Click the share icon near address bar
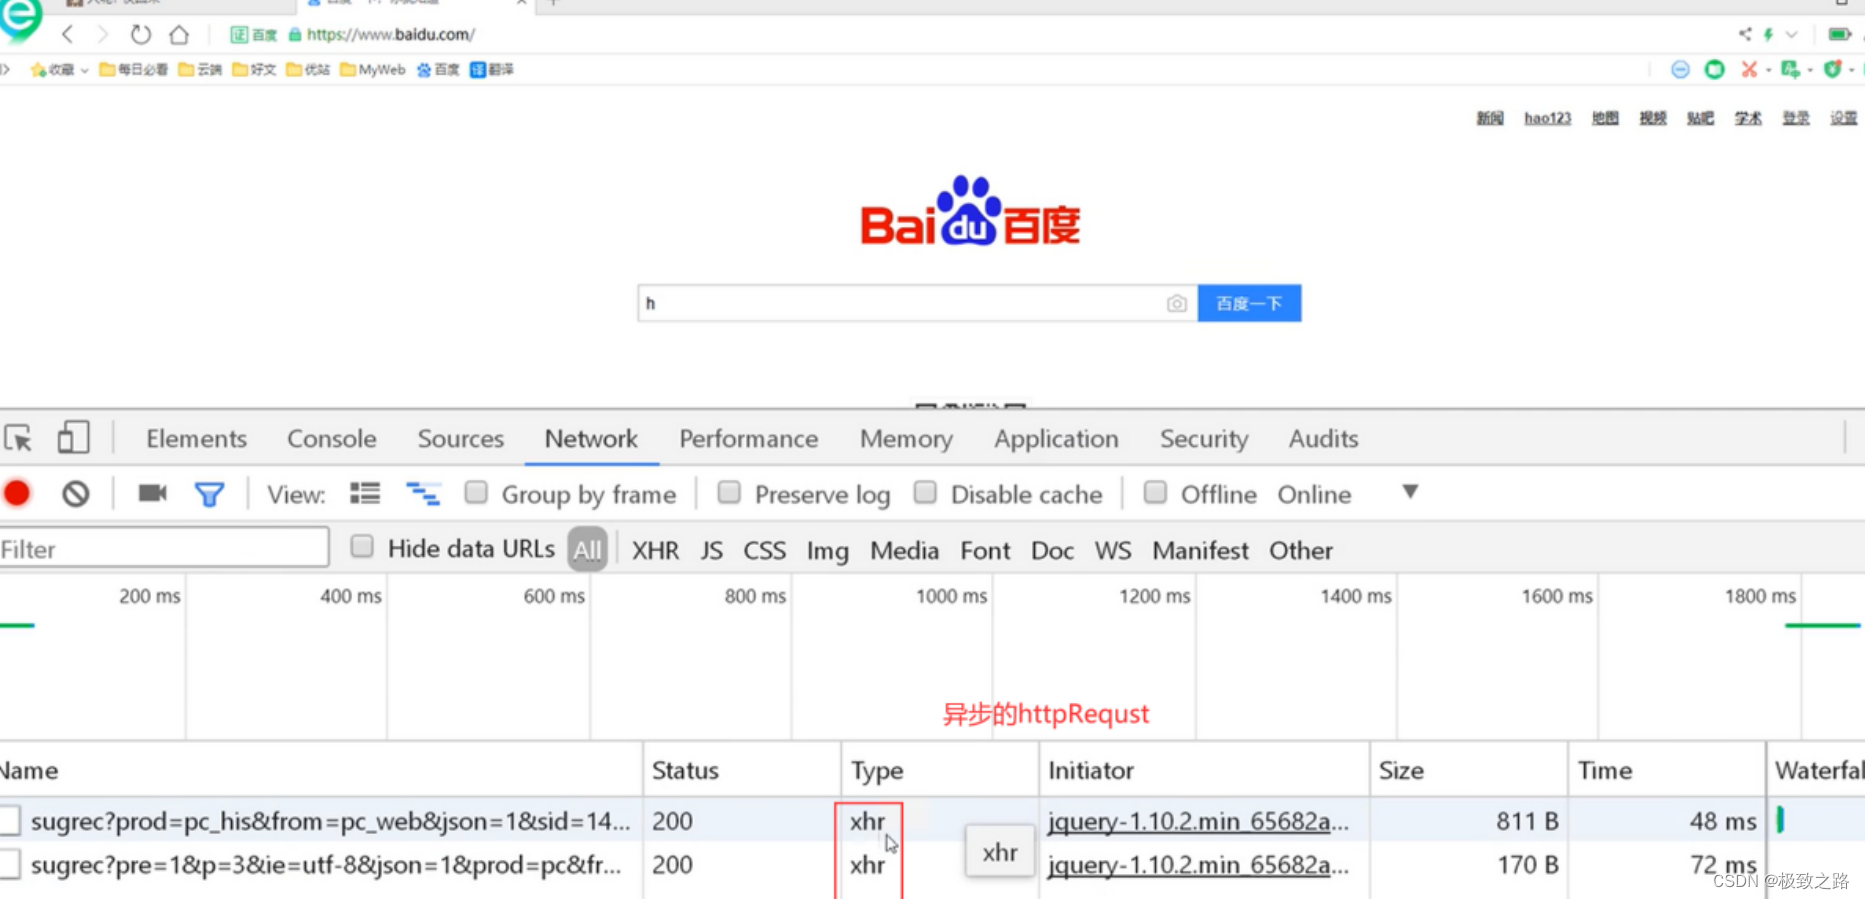 pos(1745,34)
